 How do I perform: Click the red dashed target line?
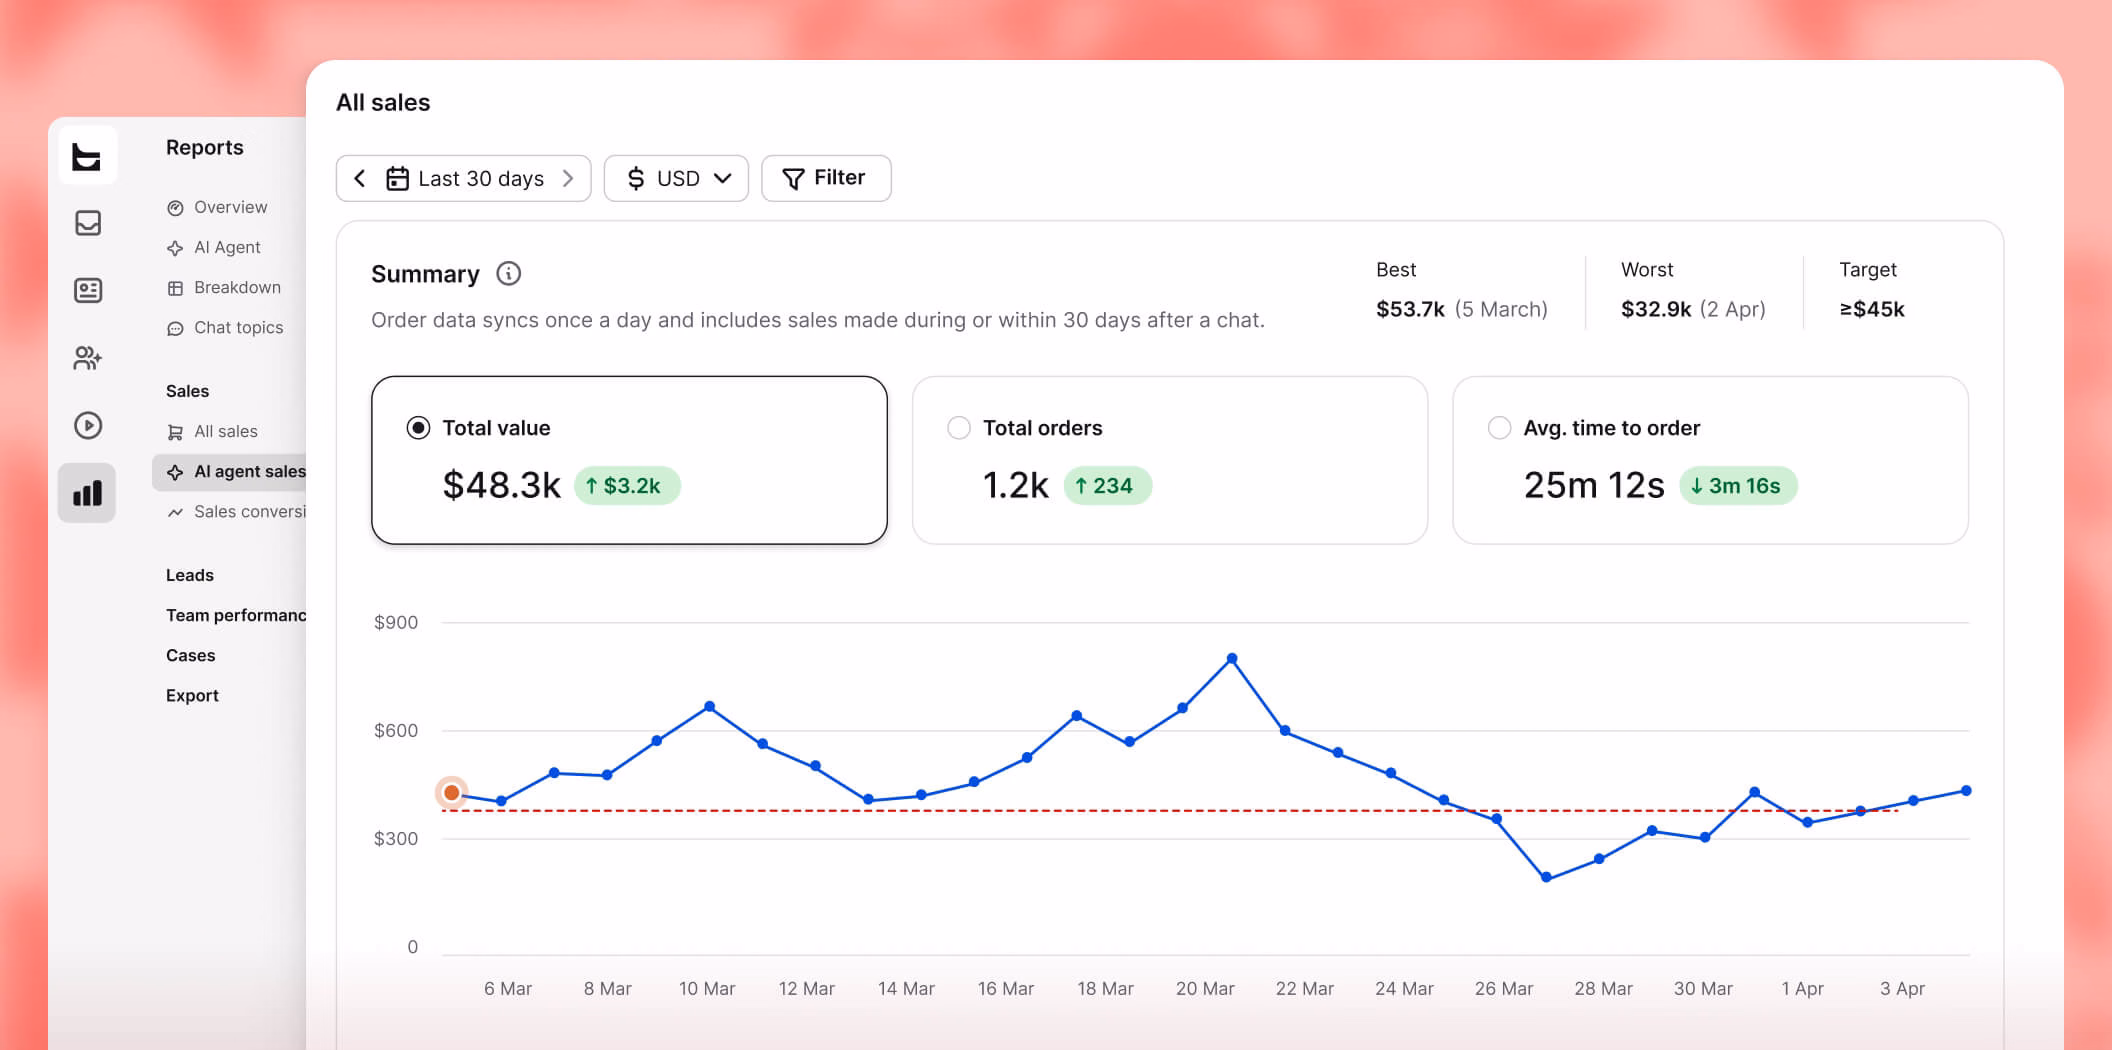[1170, 810]
